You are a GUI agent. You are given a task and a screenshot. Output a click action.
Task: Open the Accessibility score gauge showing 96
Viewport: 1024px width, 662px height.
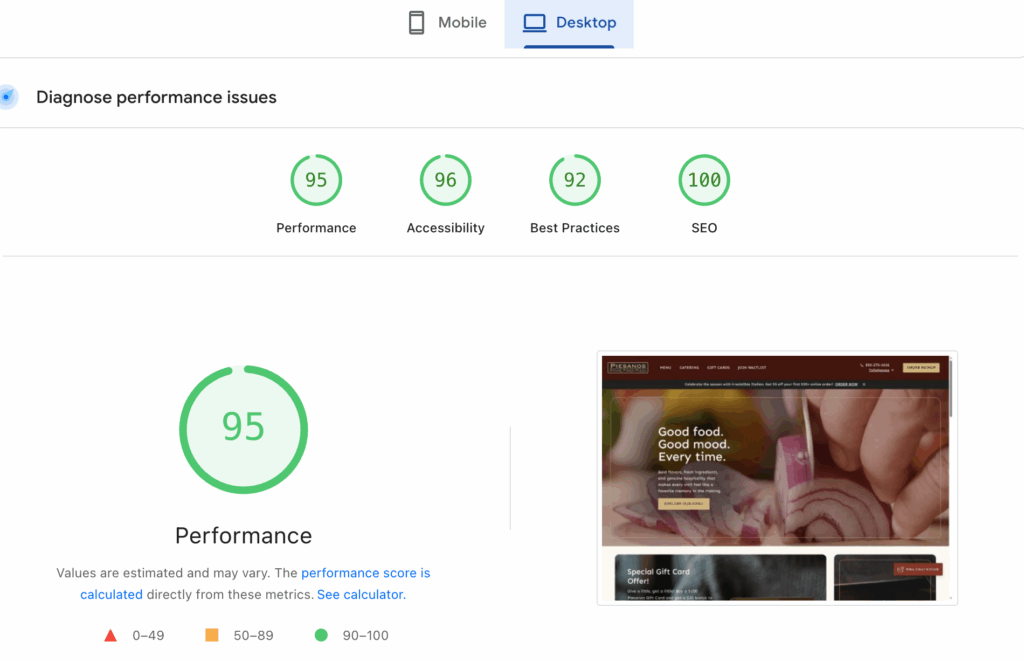(445, 180)
